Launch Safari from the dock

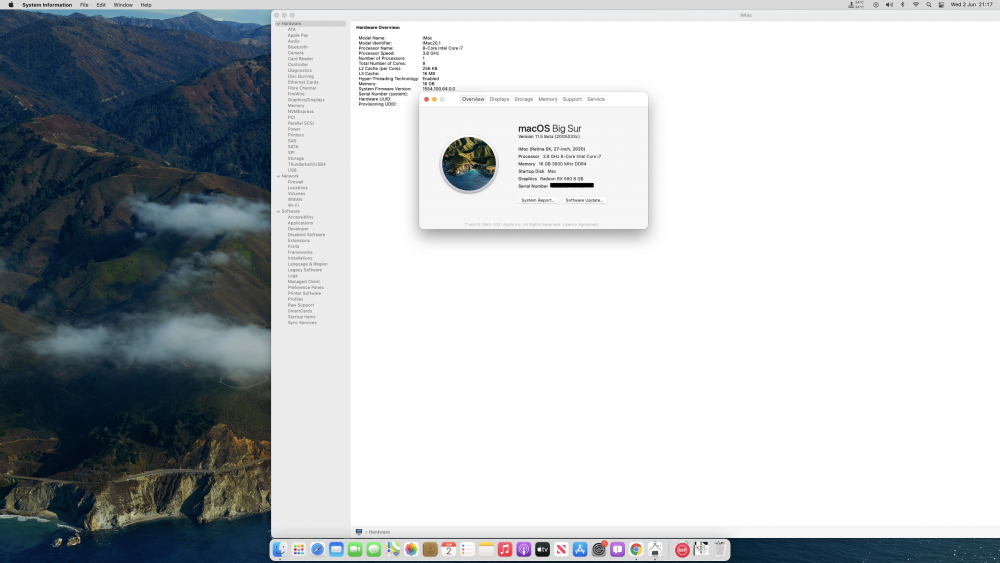pos(317,549)
